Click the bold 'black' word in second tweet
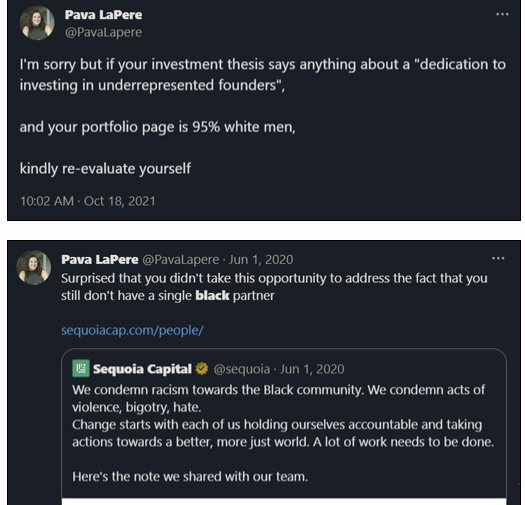 tap(212, 296)
